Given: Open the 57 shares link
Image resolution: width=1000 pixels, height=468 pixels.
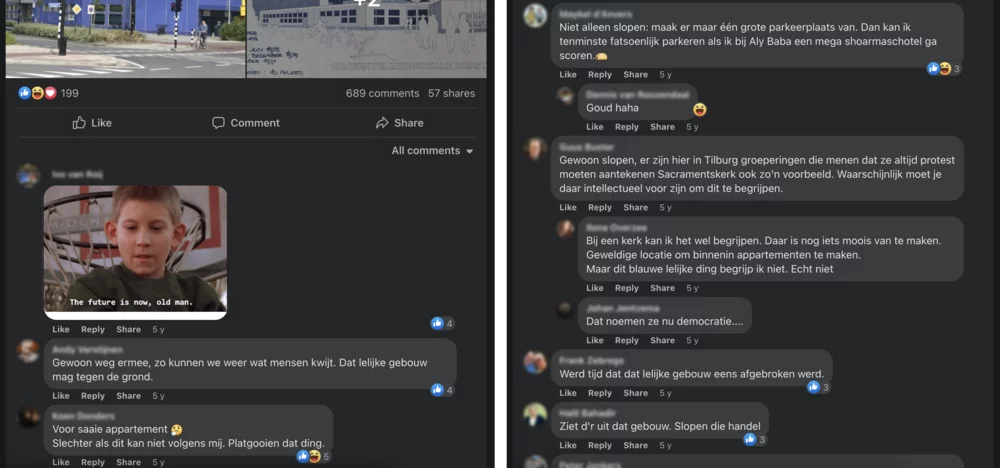Looking at the screenshot, I should pyautogui.click(x=452, y=93).
